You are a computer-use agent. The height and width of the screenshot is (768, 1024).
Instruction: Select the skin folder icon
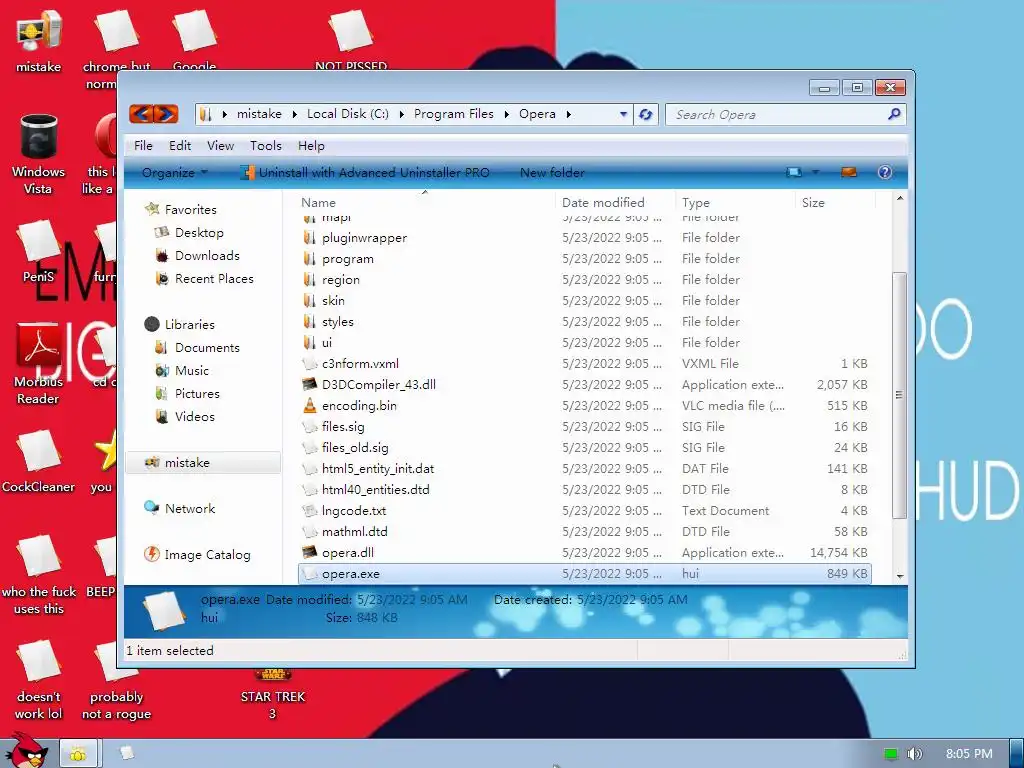tap(310, 300)
